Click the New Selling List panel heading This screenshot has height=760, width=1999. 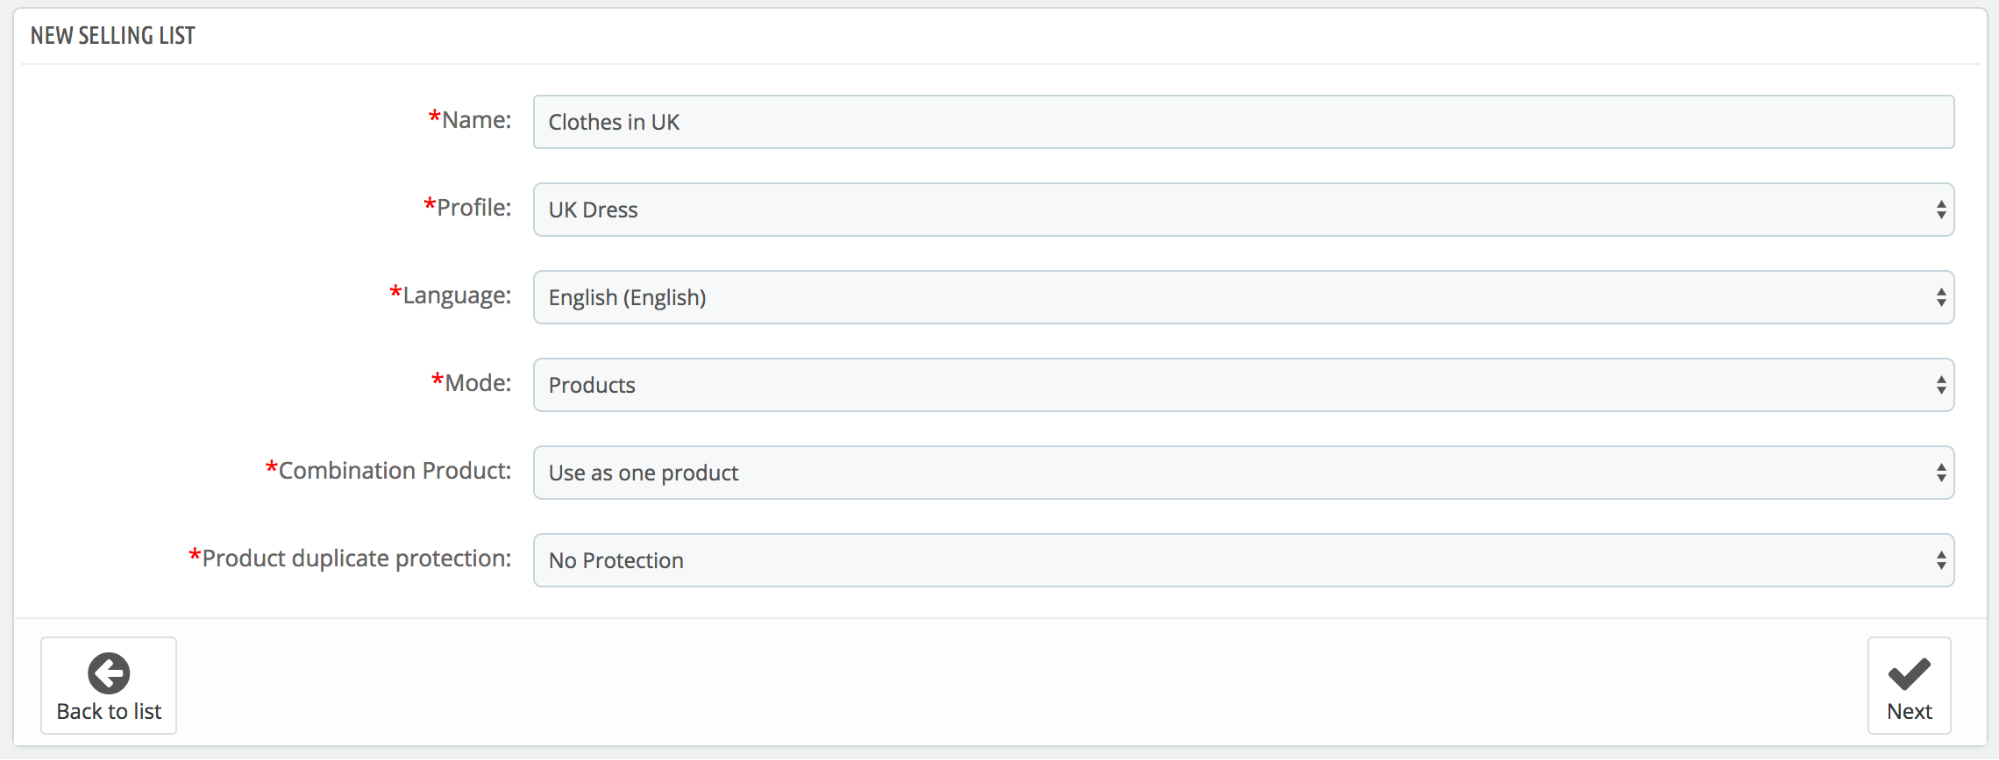coord(113,36)
